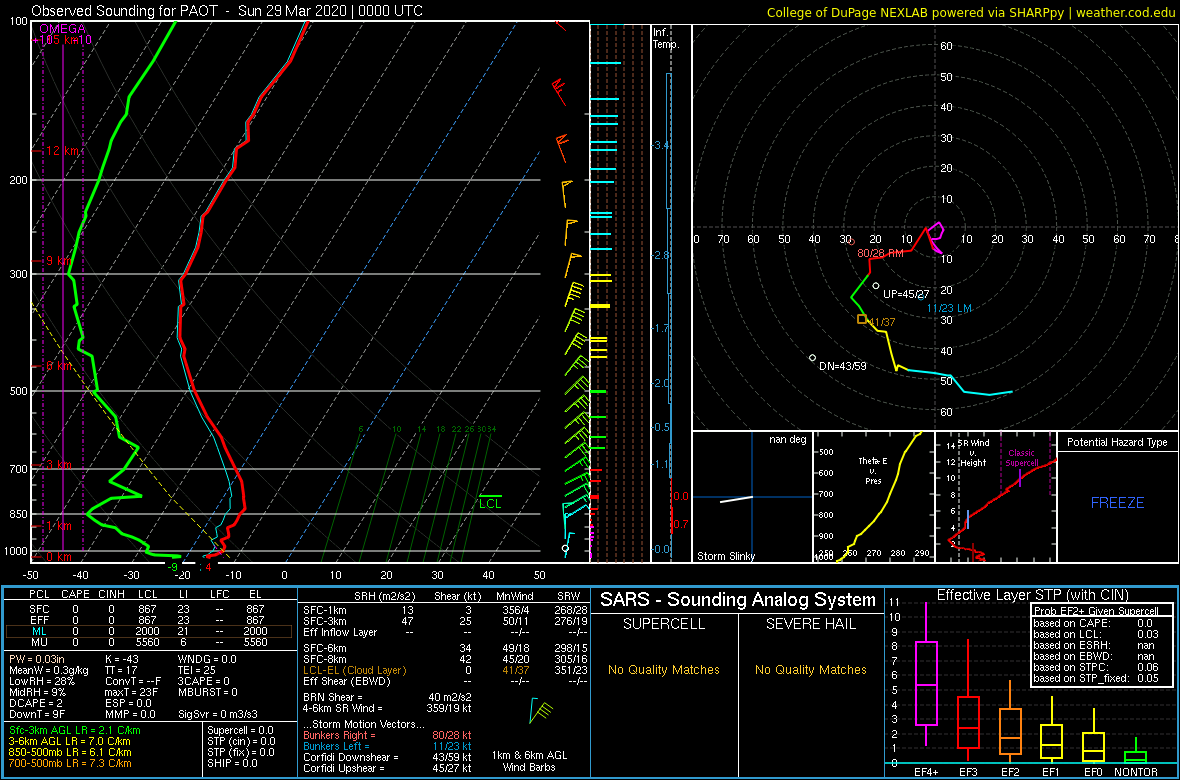Click the Bunkers Right marker circle on hodograph
The image size is (1180, 780).
[851, 242]
